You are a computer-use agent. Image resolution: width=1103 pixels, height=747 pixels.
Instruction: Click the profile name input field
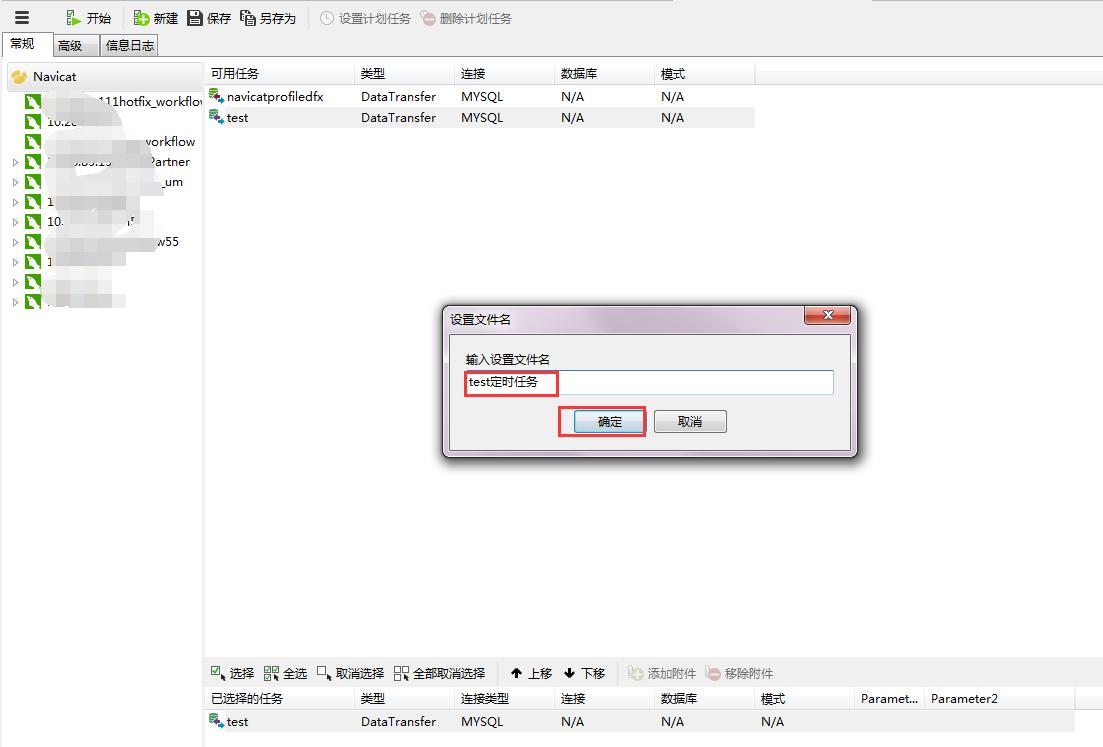[x=649, y=382]
